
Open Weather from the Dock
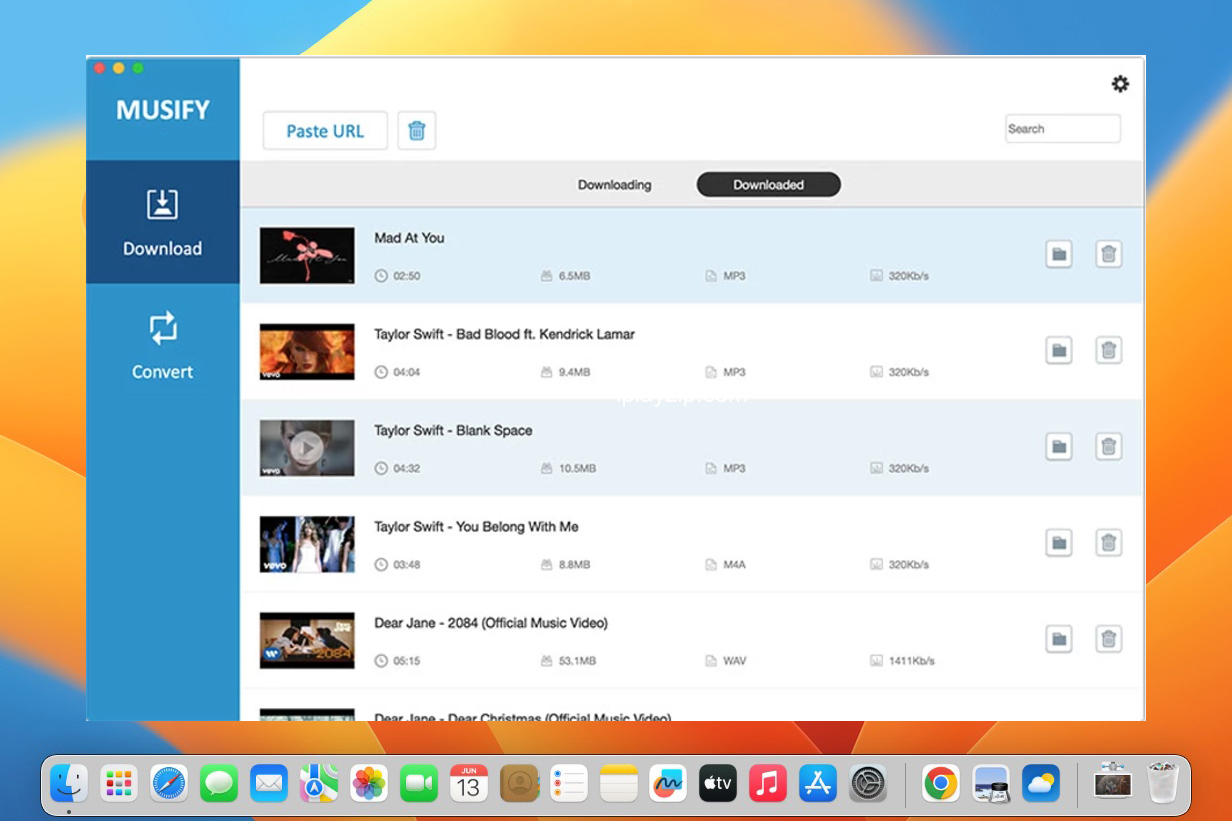1041,783
